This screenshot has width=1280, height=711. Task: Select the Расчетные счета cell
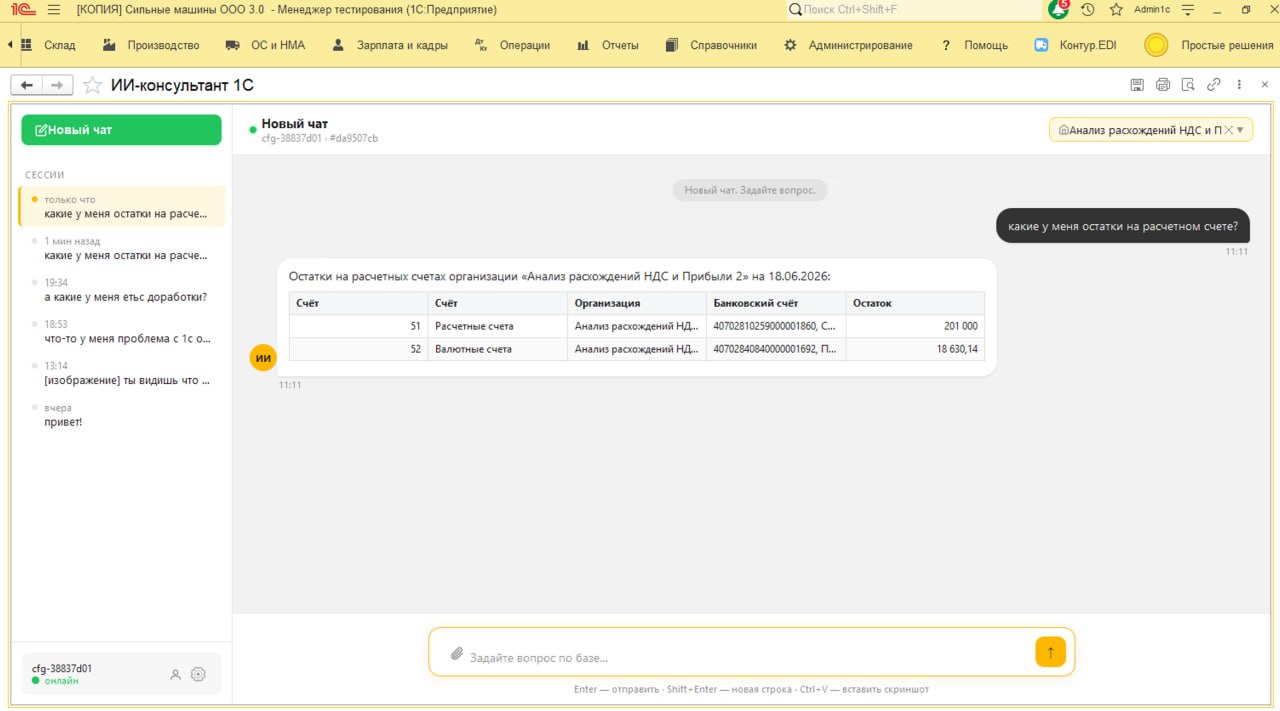coord(498,326)
